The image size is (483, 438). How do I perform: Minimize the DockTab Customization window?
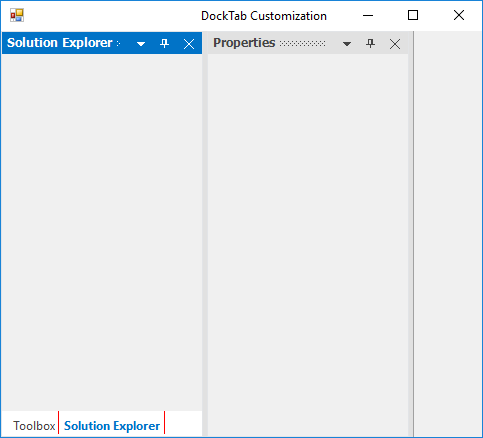[368, 15]
